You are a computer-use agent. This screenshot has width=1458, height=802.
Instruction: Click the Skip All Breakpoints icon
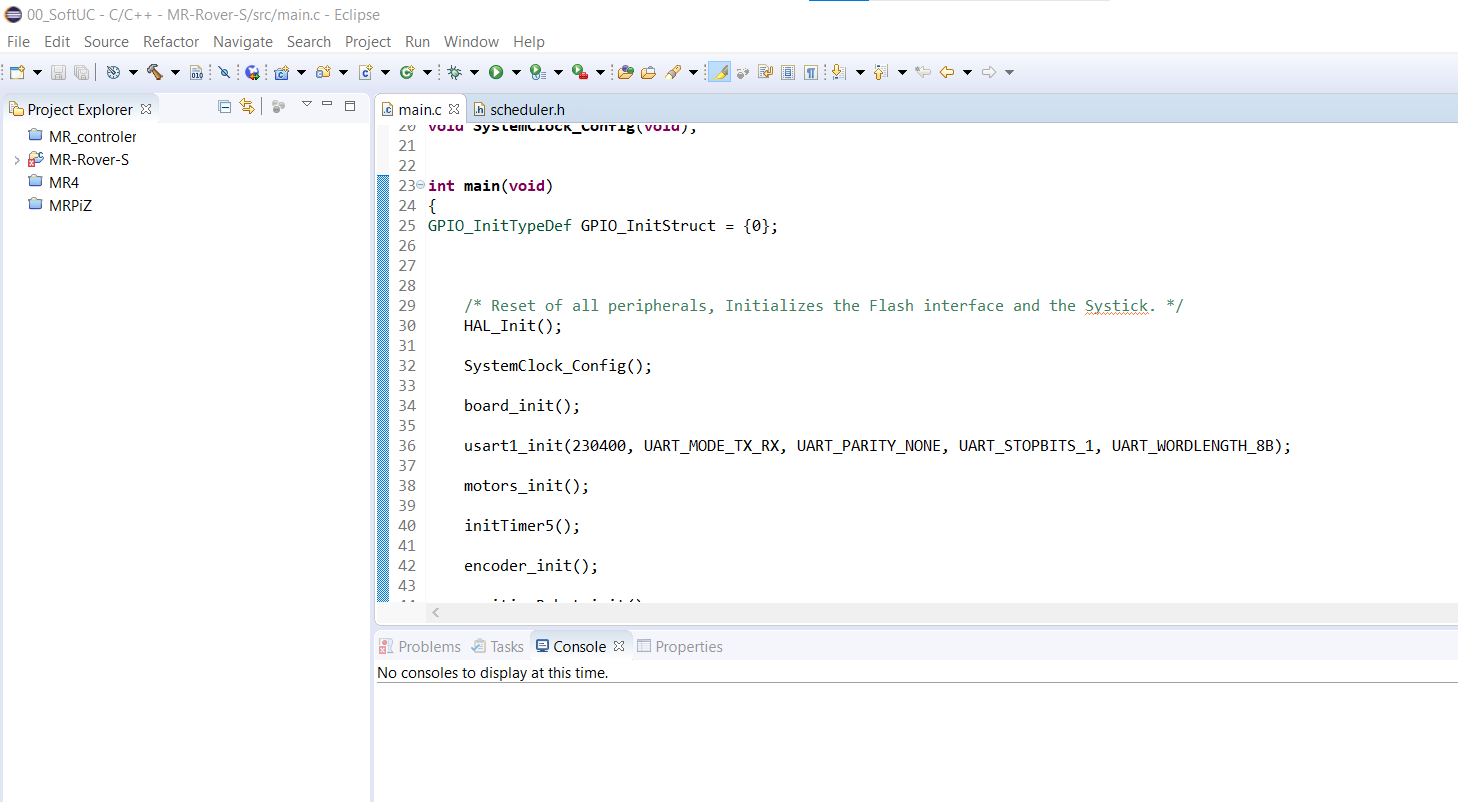(x=224, y=72)
